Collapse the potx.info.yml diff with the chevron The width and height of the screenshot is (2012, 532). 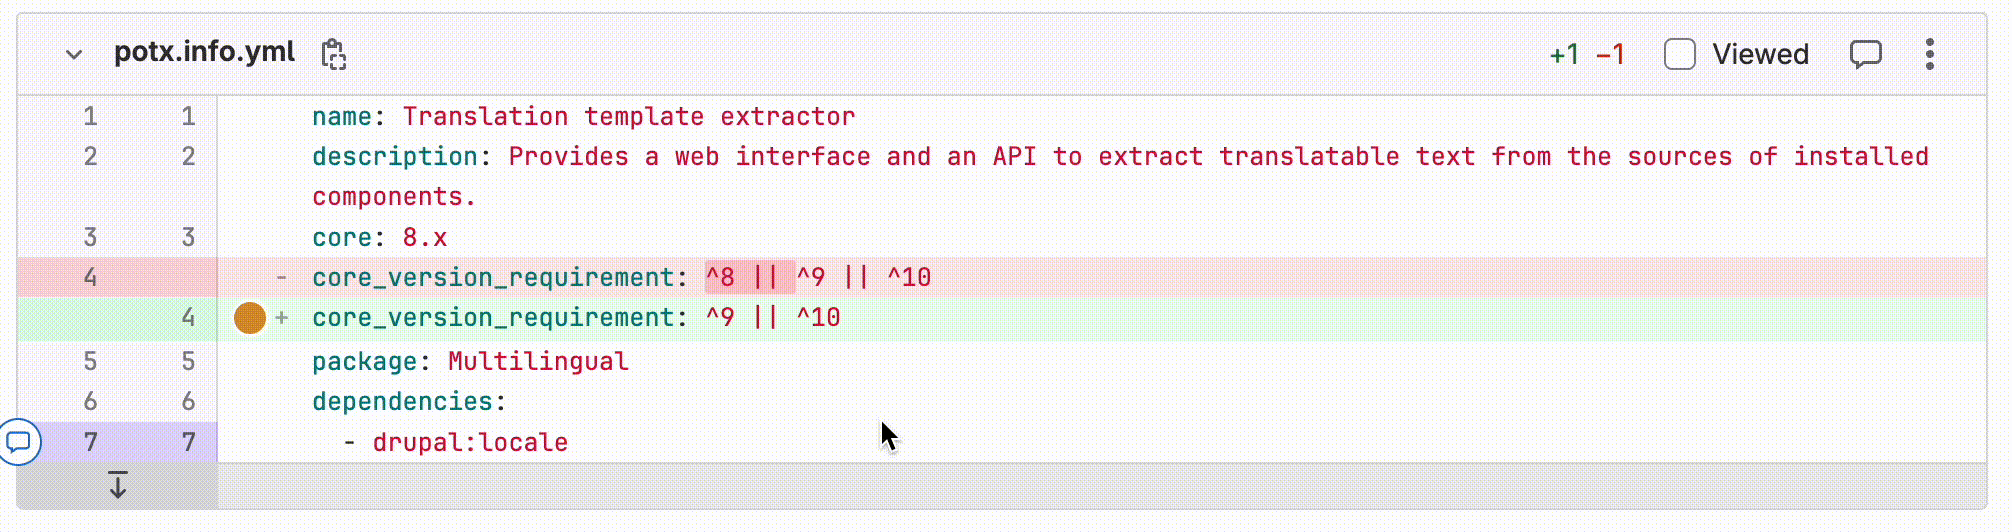(74, 54)
